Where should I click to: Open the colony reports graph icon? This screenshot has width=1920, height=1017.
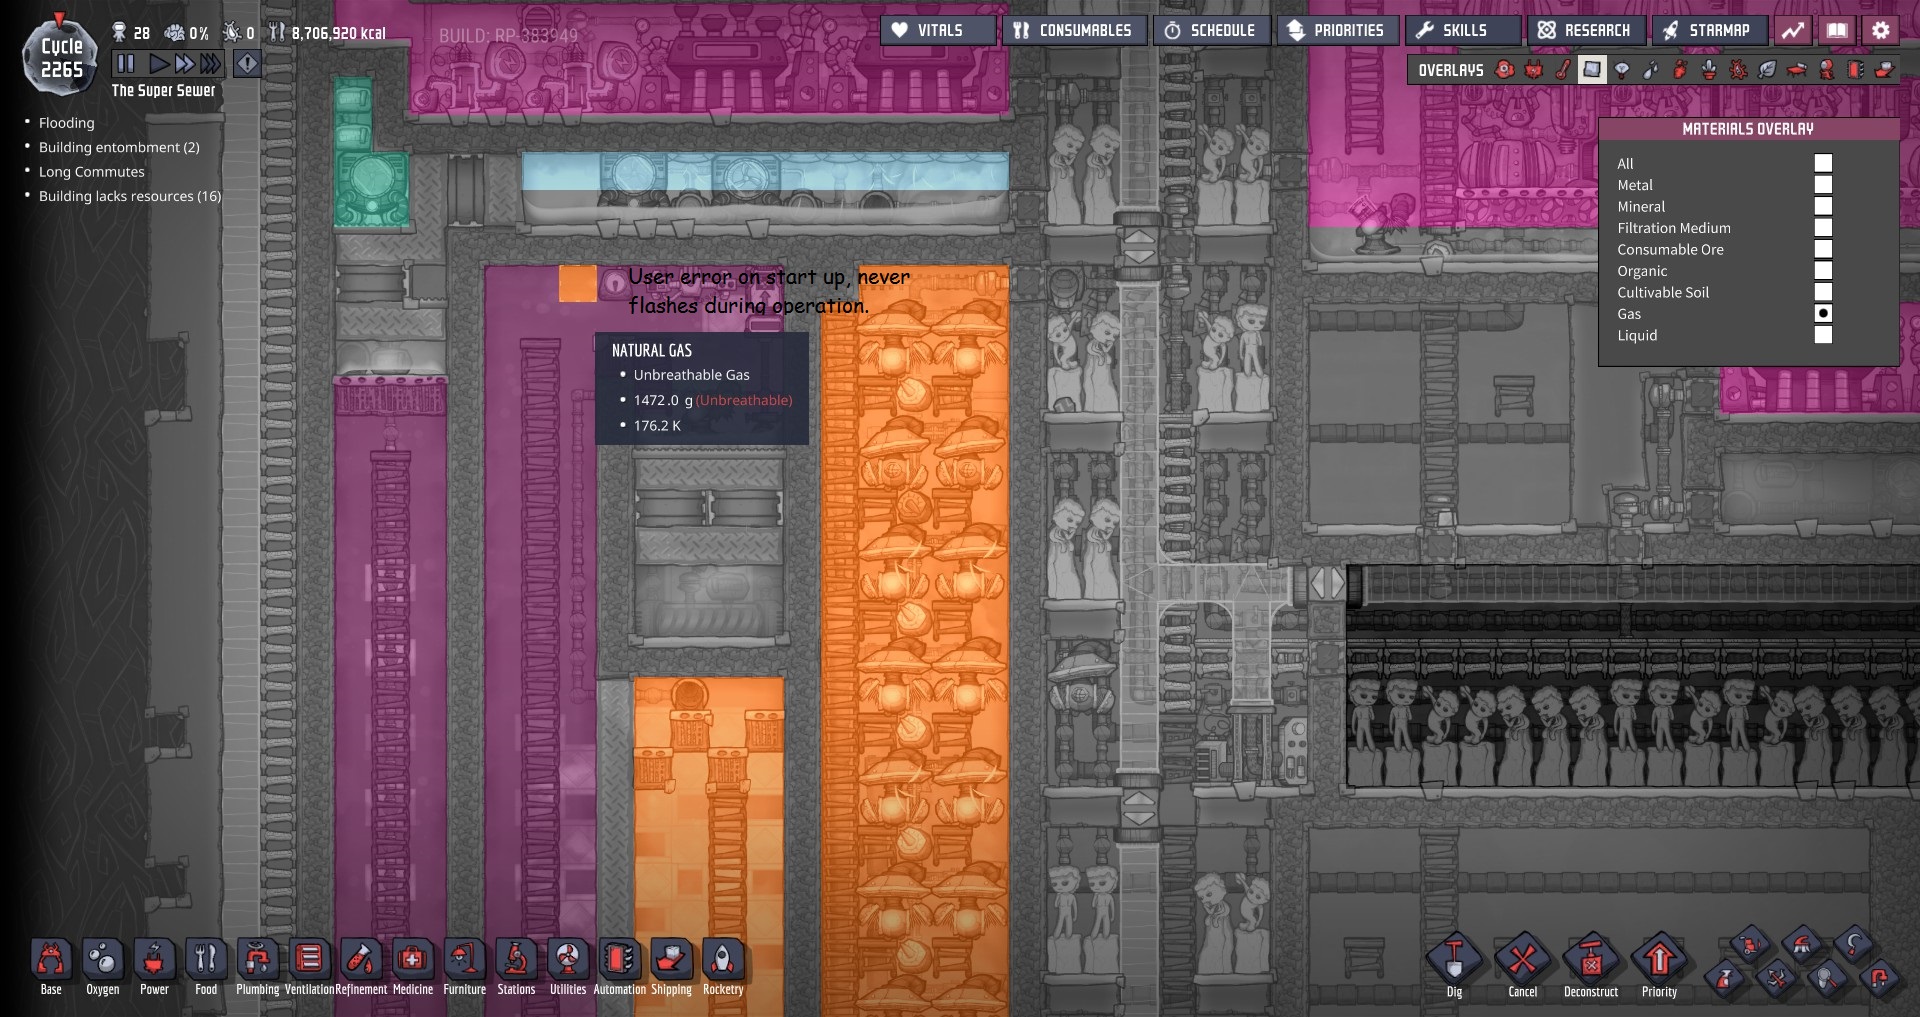tap(1794, 31)
